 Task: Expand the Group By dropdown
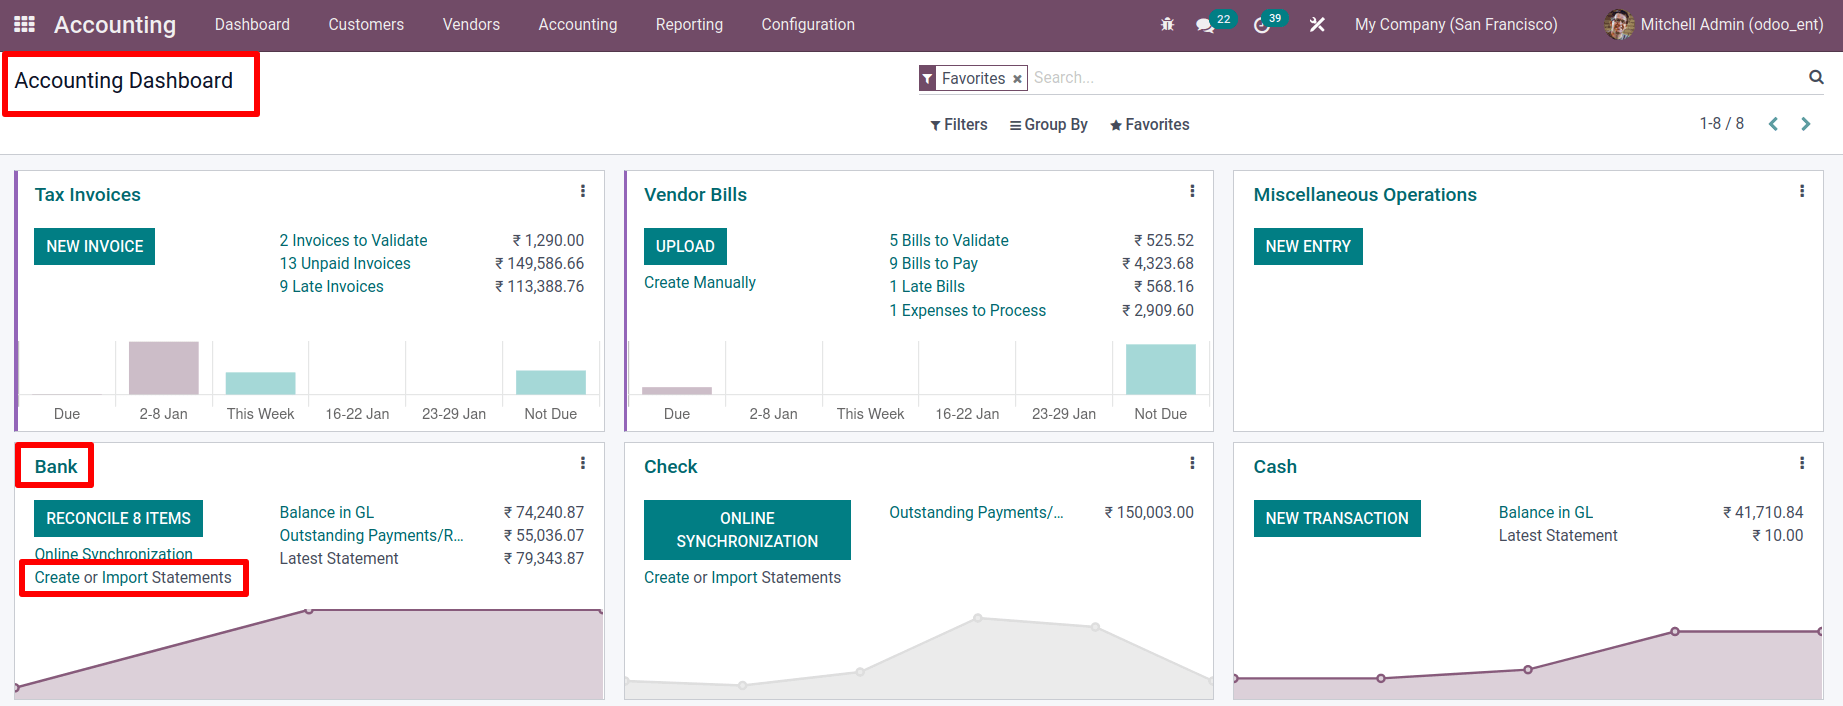(x=1048, y=124)
